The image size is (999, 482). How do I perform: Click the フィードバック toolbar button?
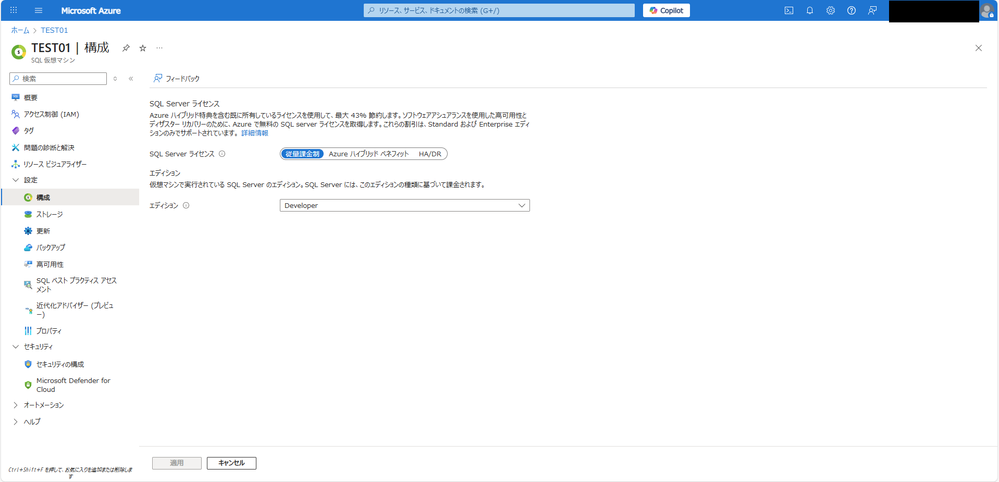point(176,78)
